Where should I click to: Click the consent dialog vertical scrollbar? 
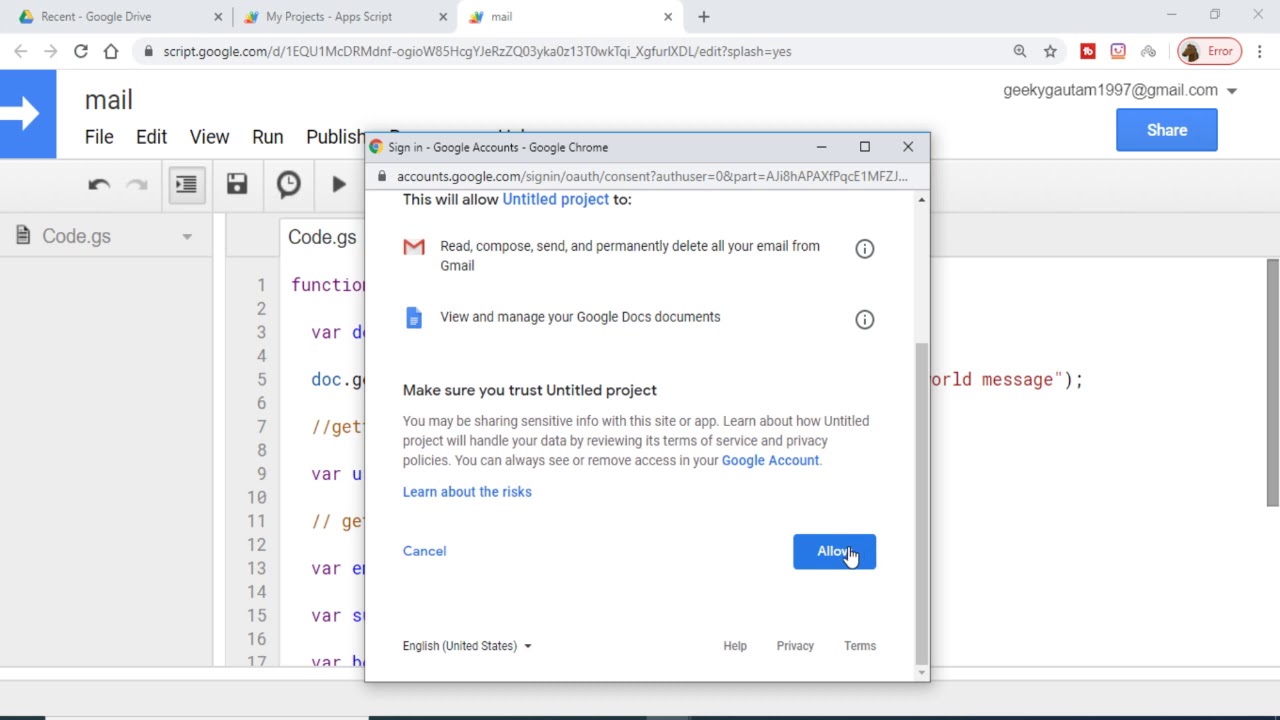[x=921, y=500]
